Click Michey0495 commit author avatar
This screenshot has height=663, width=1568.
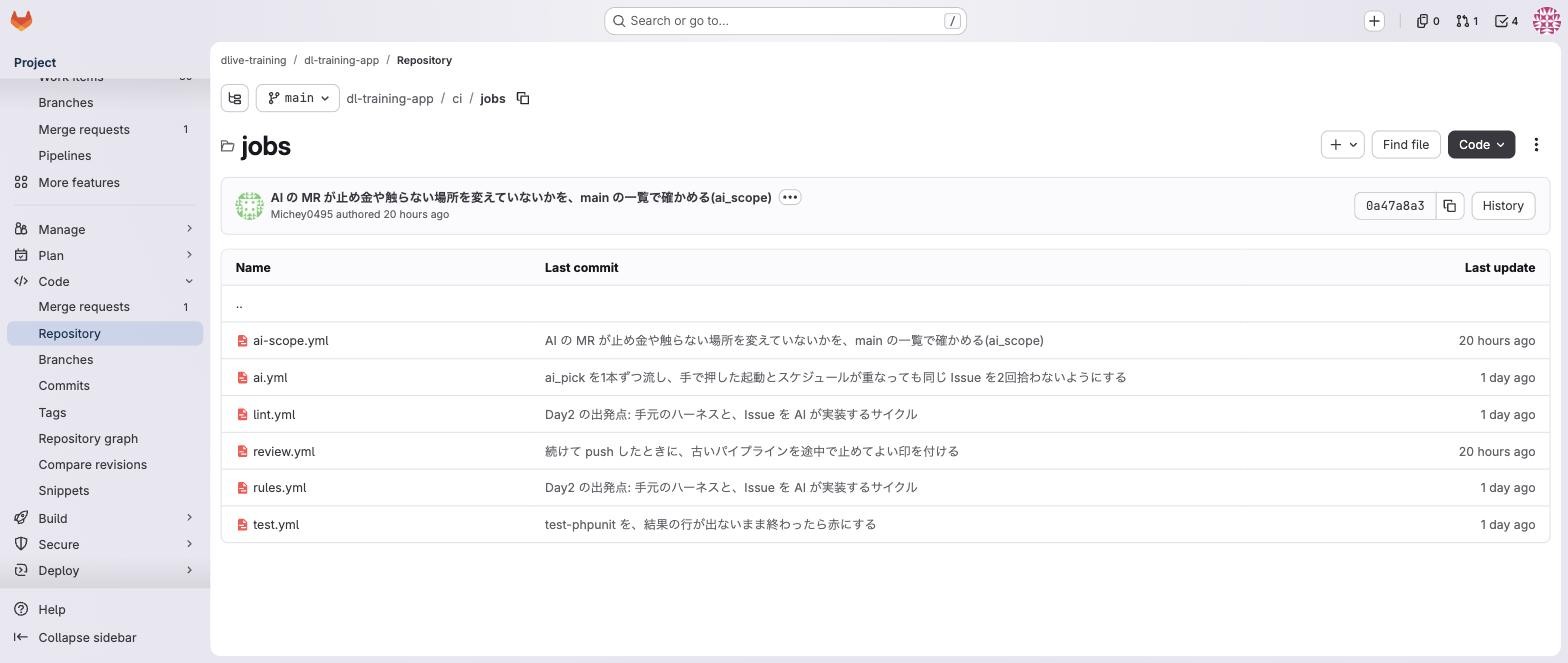click(249, 206)
